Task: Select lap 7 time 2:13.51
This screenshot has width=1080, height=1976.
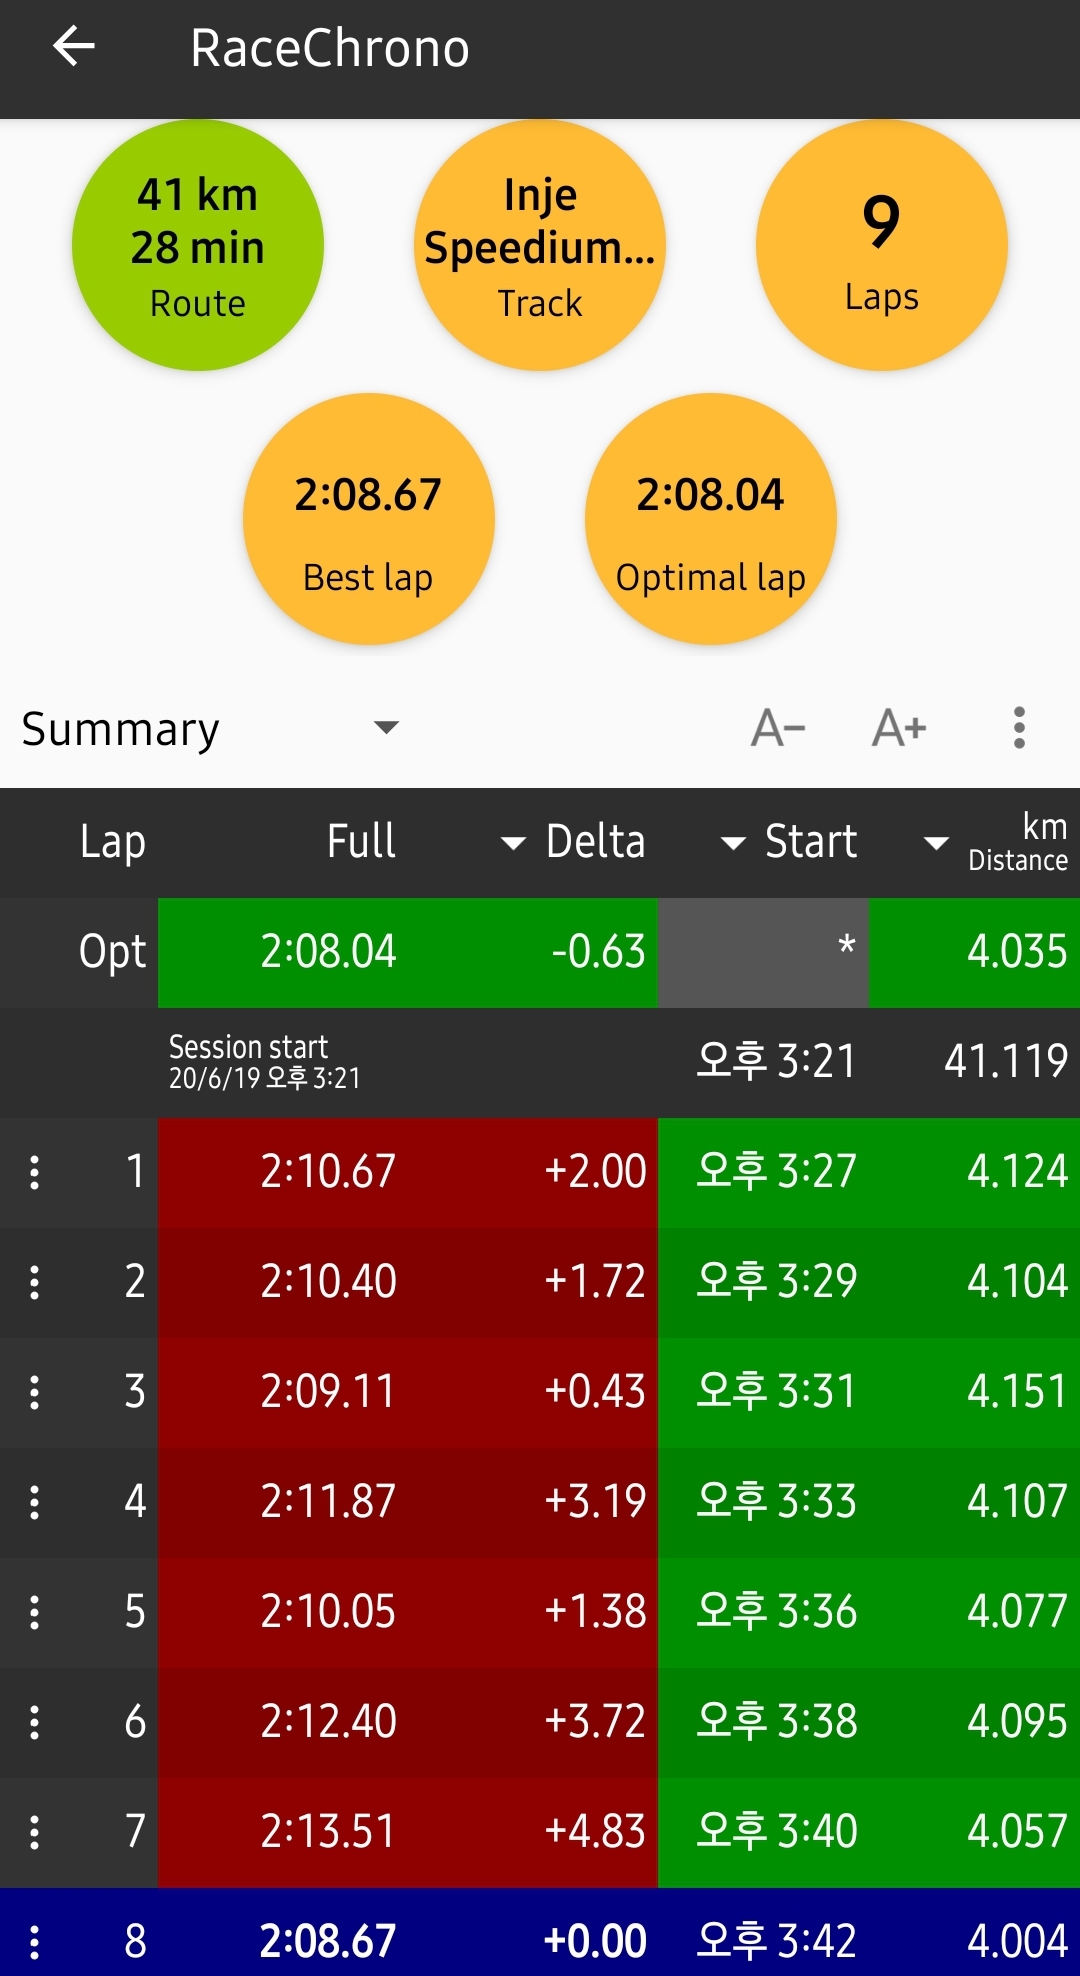Action: (x=328, y=1832)
